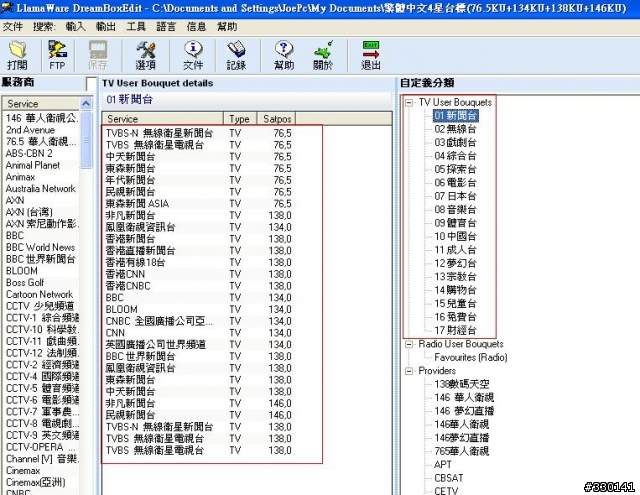This screenshot has width=640, height=495.
Task: Select bouquet 05 探索台
Action: pyautogui.click(x=455, y=169)
